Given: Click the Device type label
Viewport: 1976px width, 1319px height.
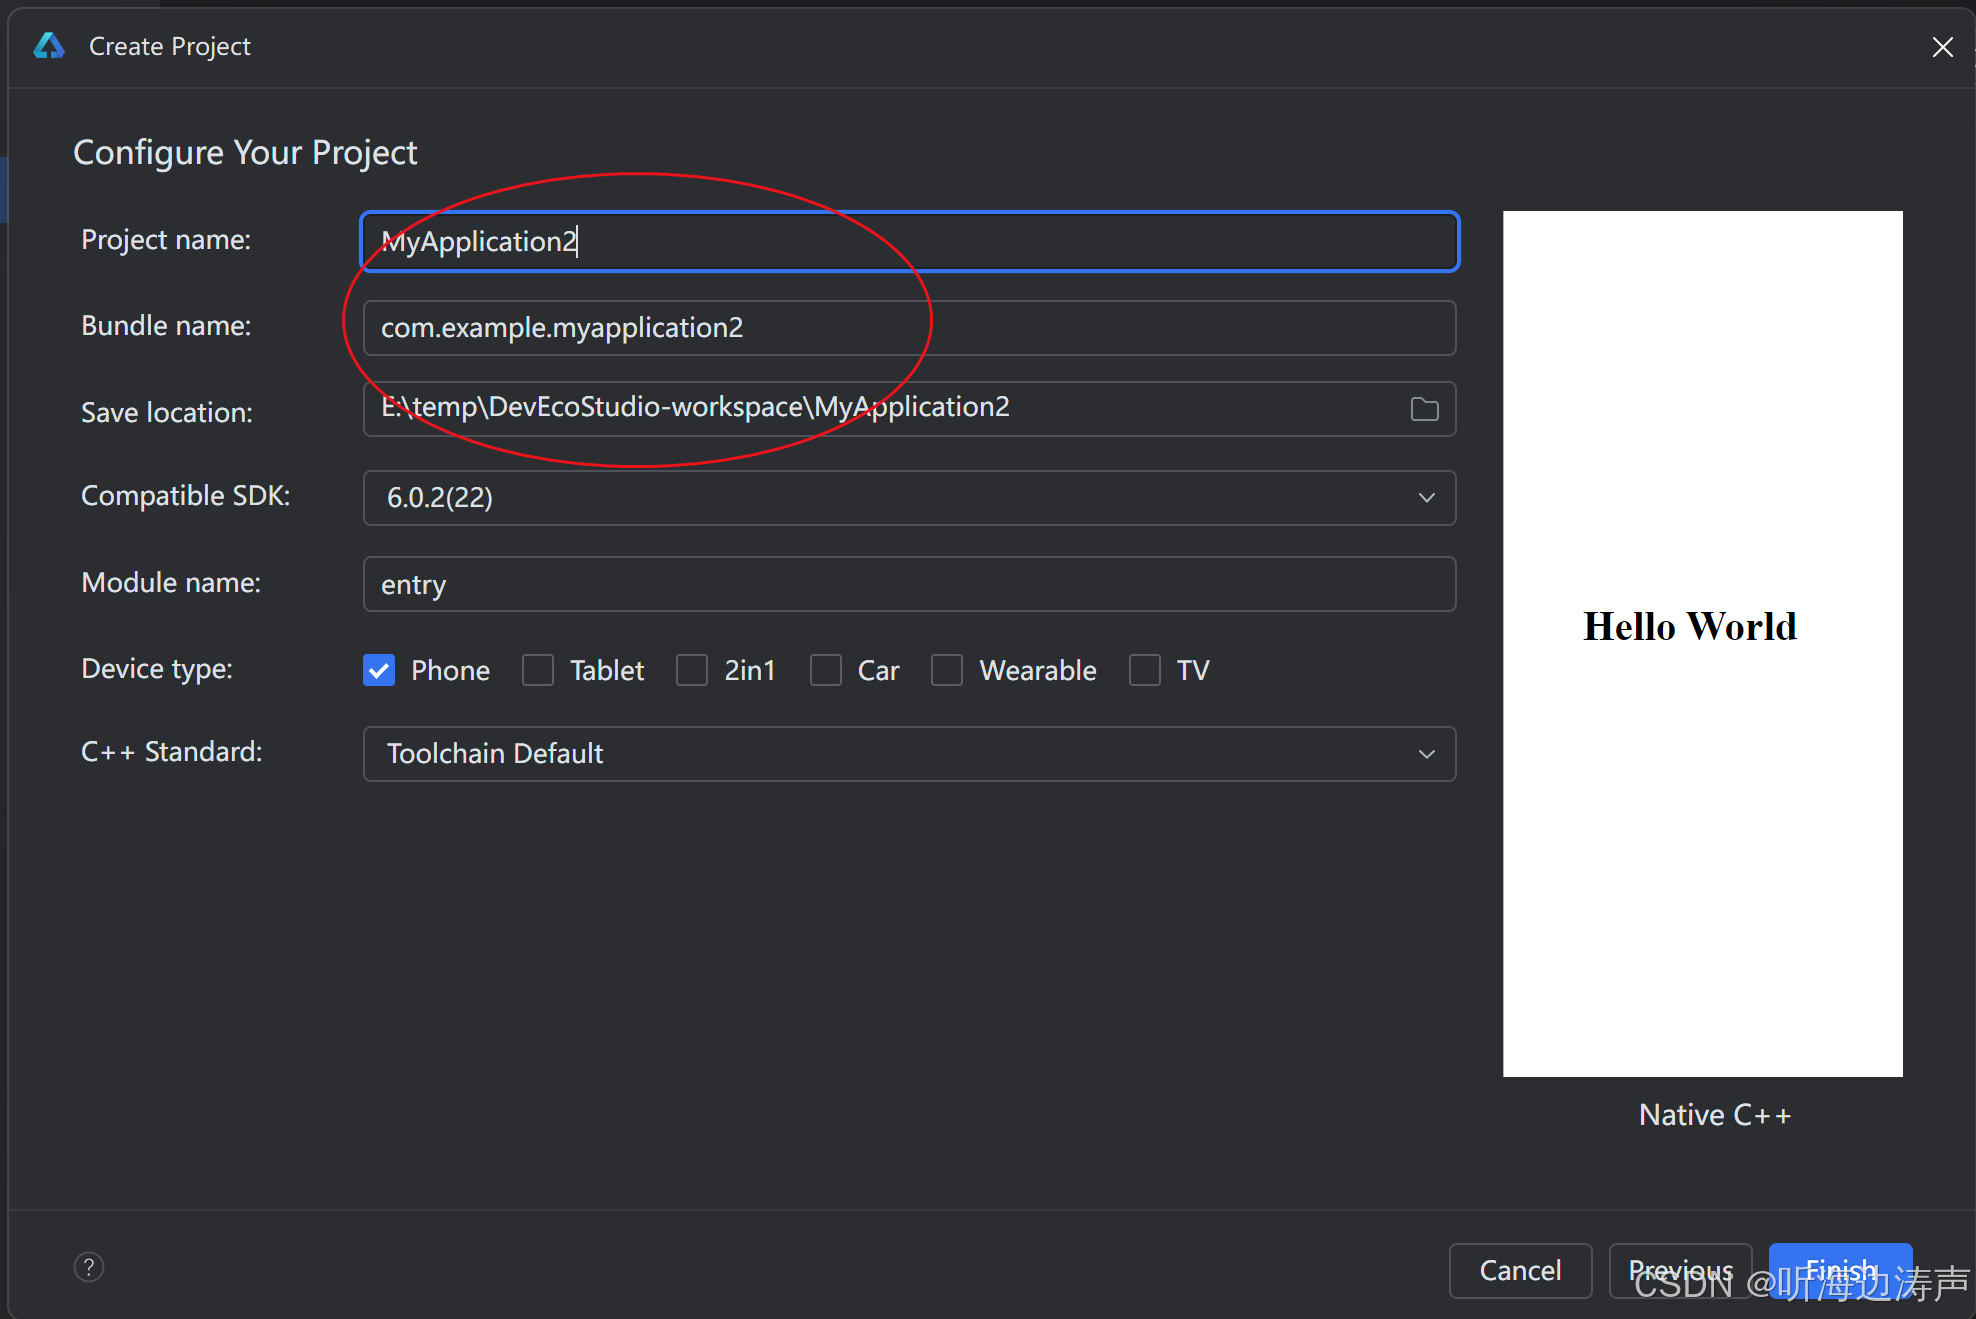Looking at the screenshot, I should (157, 668).
